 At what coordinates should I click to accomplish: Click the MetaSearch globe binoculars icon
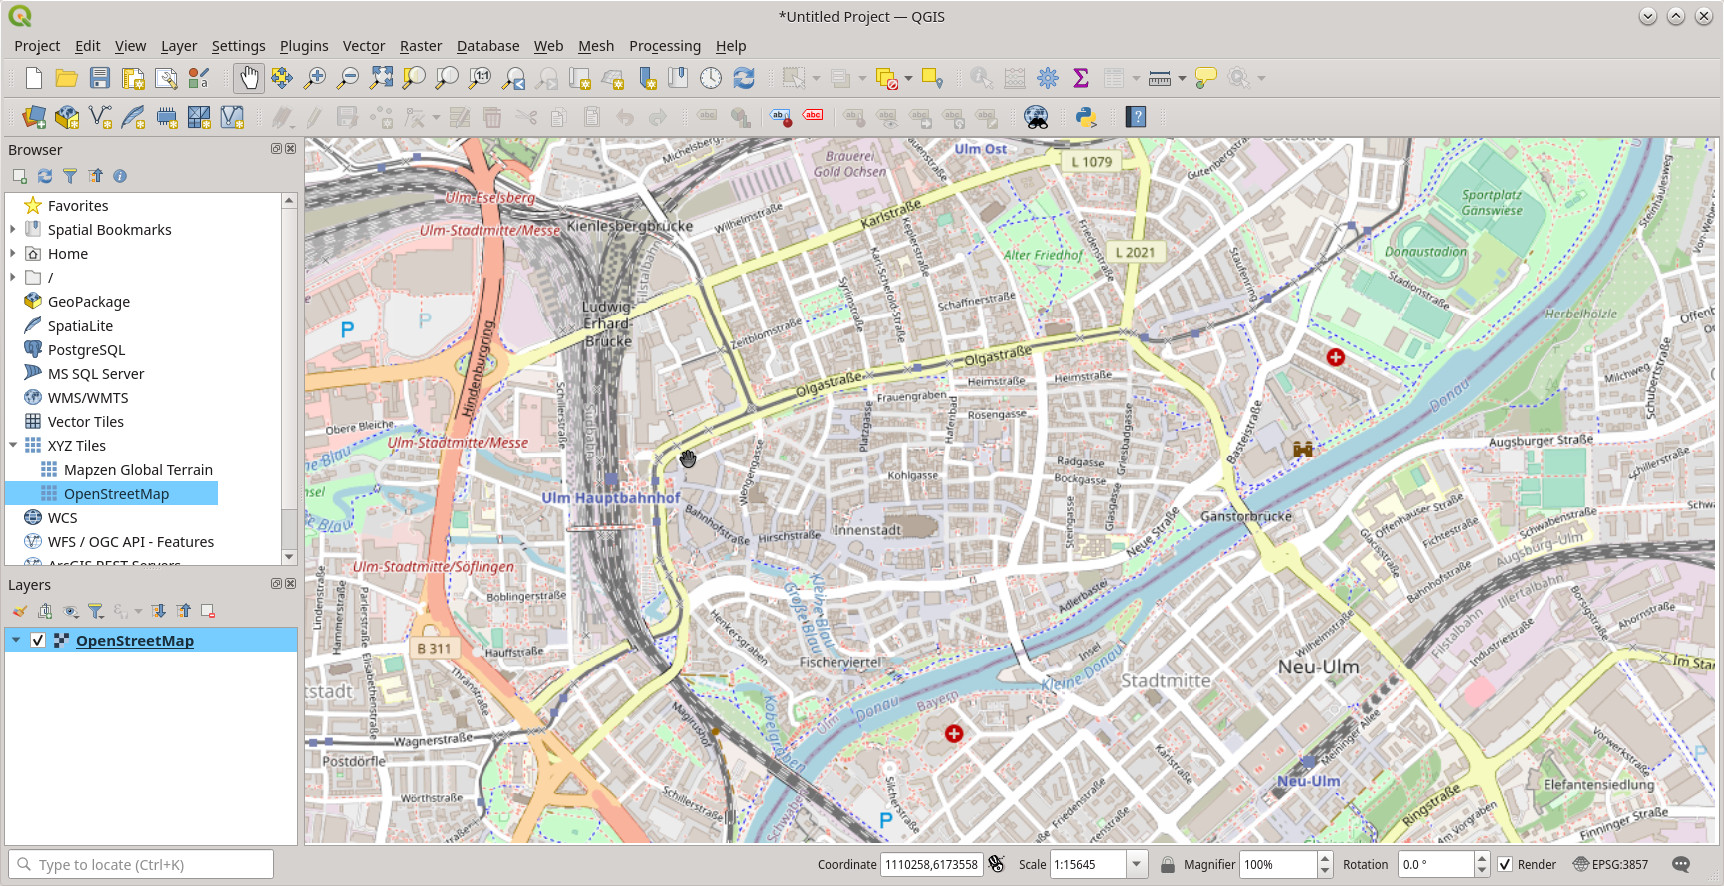(1037, 117)
